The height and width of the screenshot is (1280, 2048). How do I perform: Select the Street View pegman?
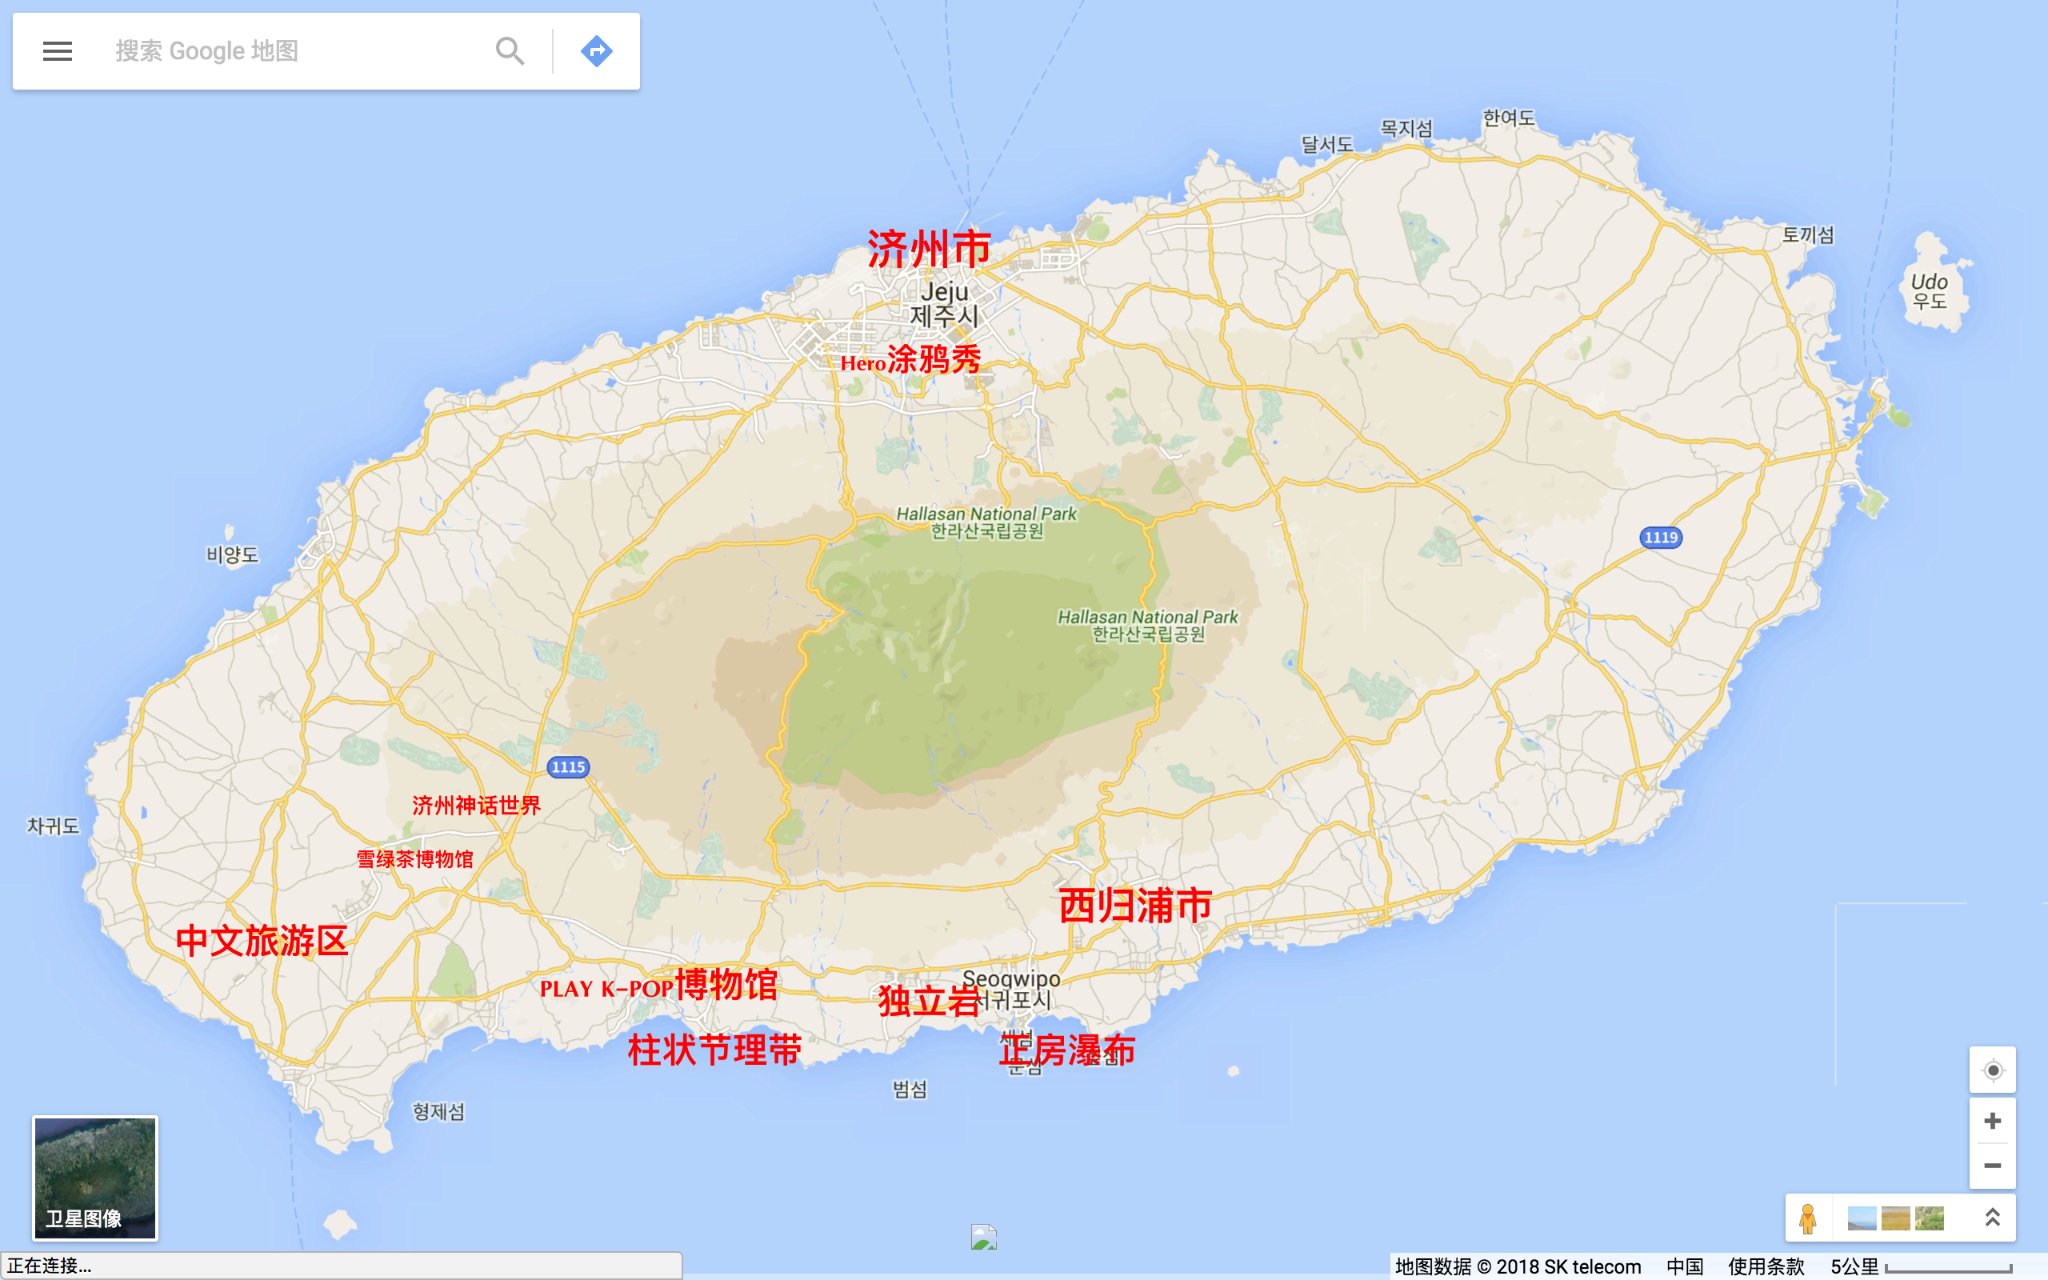(1807, 1218)
